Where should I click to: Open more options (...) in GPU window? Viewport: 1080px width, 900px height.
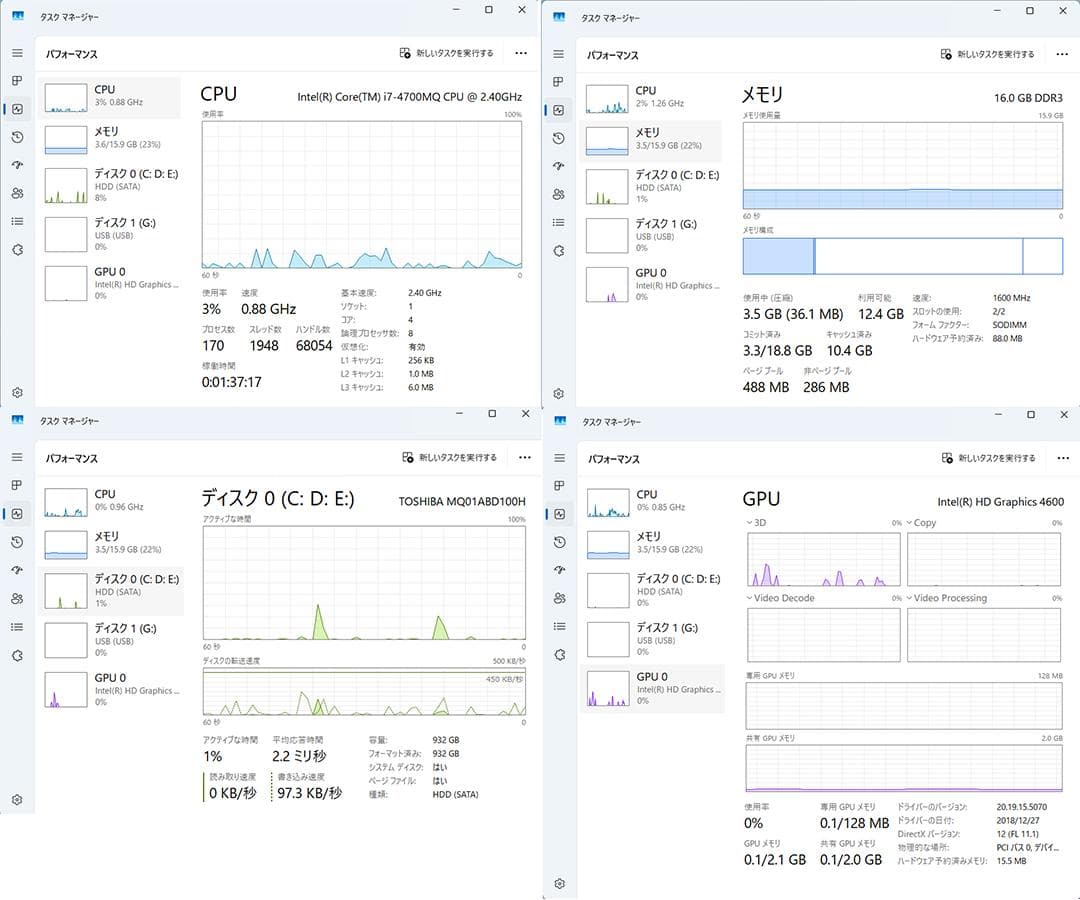(1063, 458)
